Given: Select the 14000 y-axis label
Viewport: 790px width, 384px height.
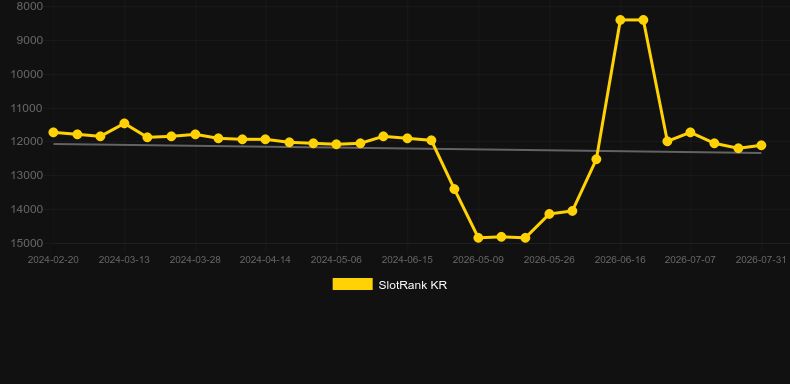Looking at the screenshot, I should click(27, 209).
